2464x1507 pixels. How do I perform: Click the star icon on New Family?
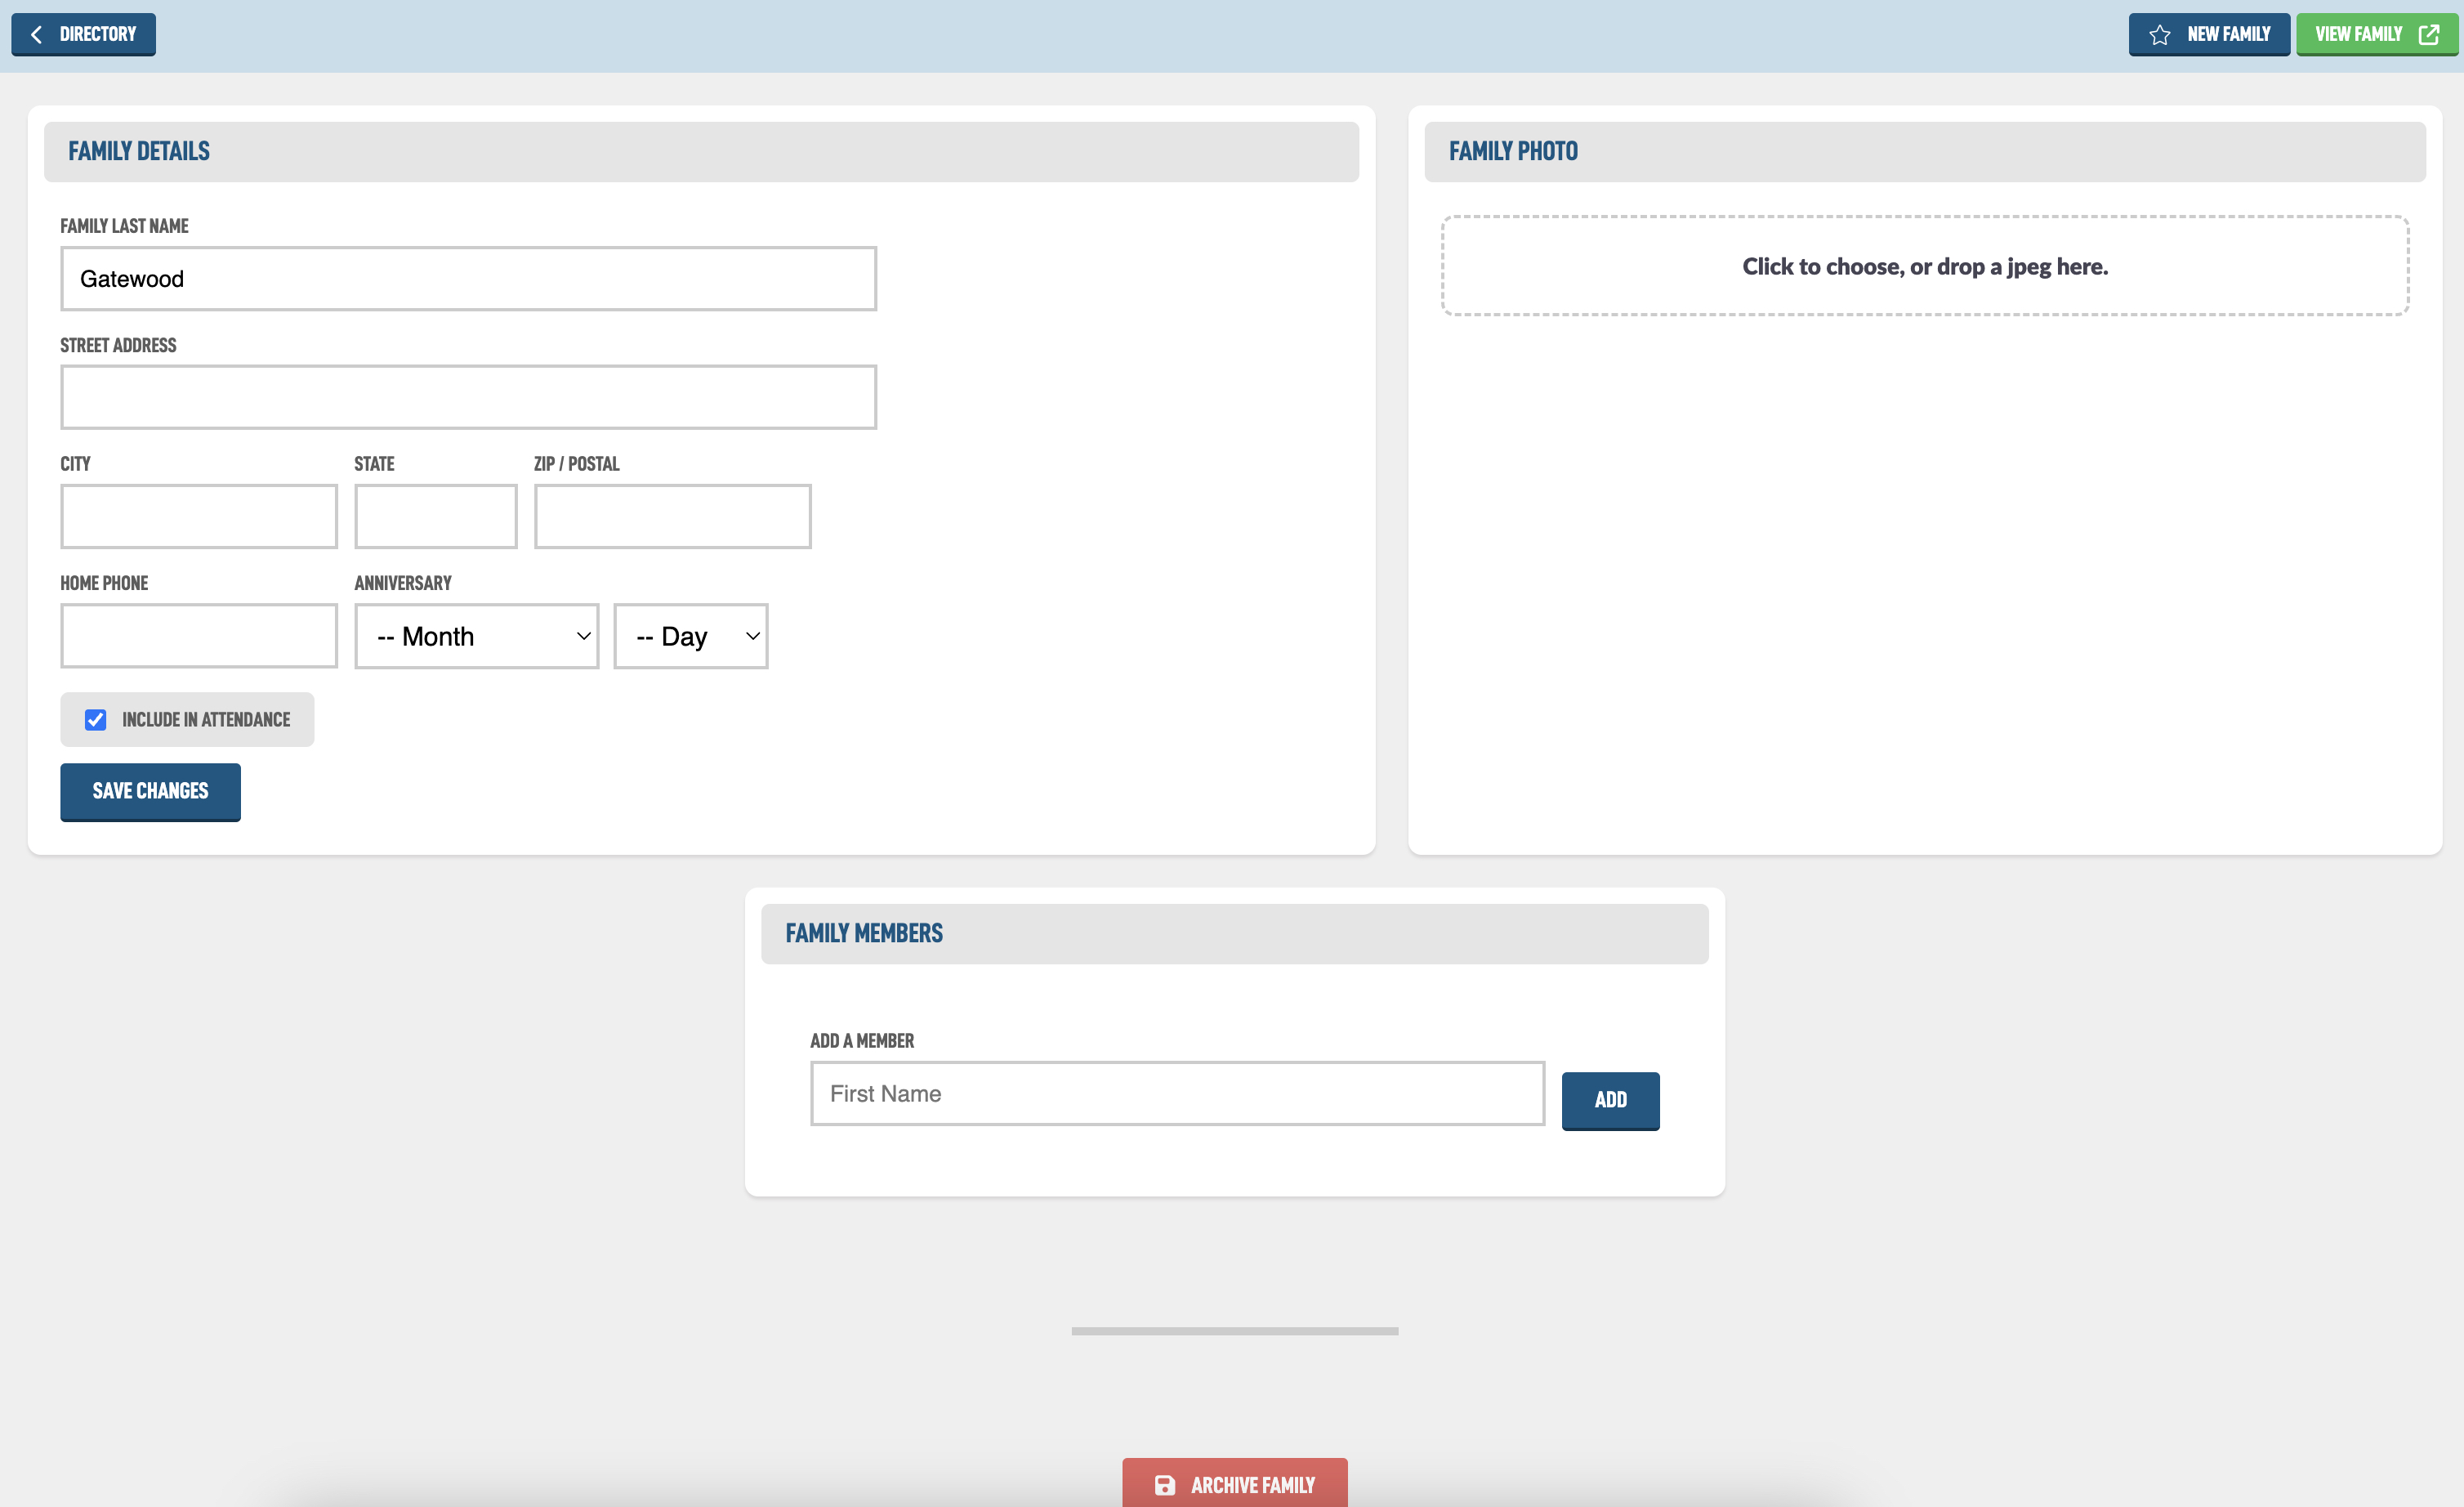click(x=2159, y=35)
